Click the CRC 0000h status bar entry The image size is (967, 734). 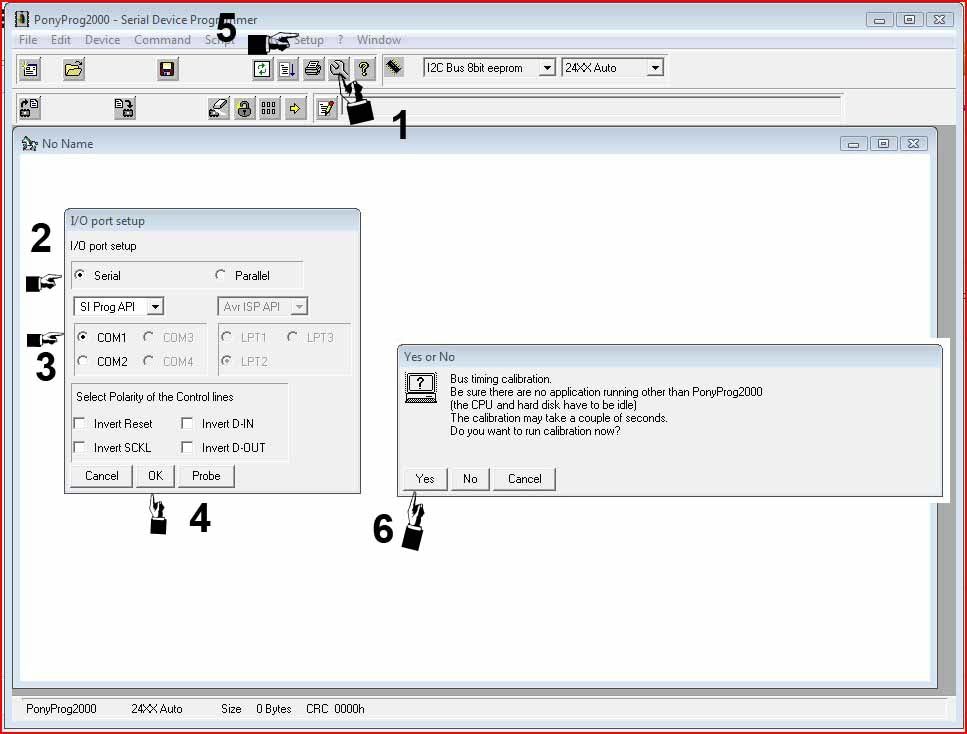point(335,709)
